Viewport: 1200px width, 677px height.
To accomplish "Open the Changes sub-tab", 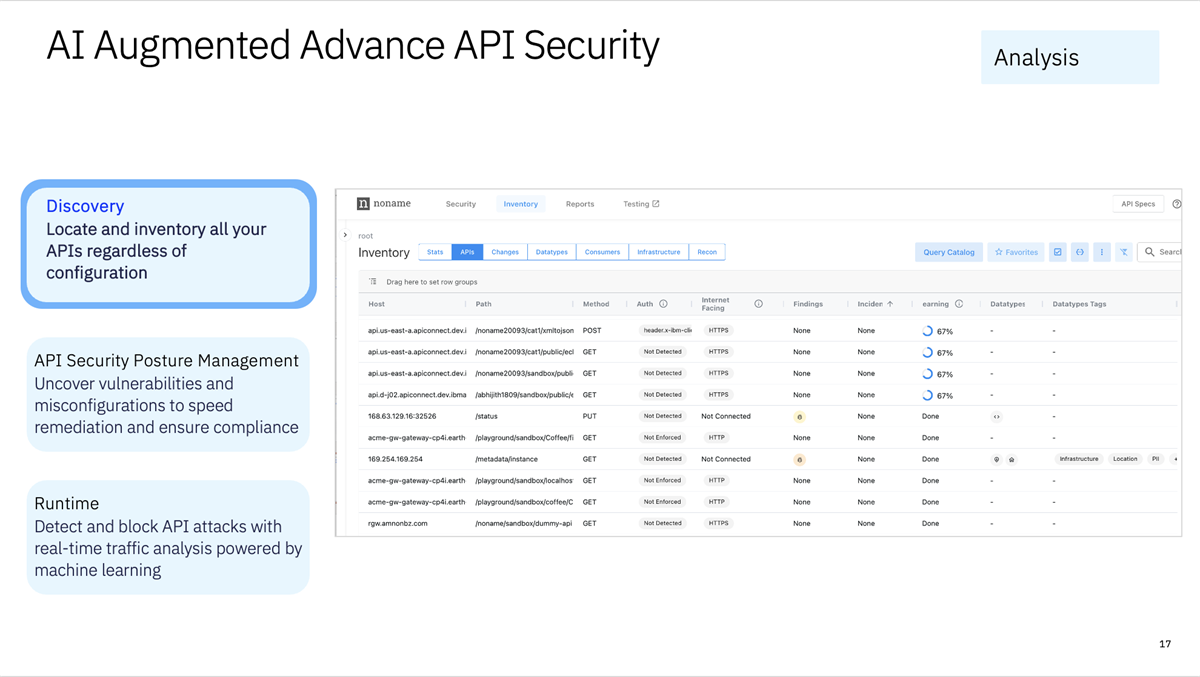I will coord(505,252).
